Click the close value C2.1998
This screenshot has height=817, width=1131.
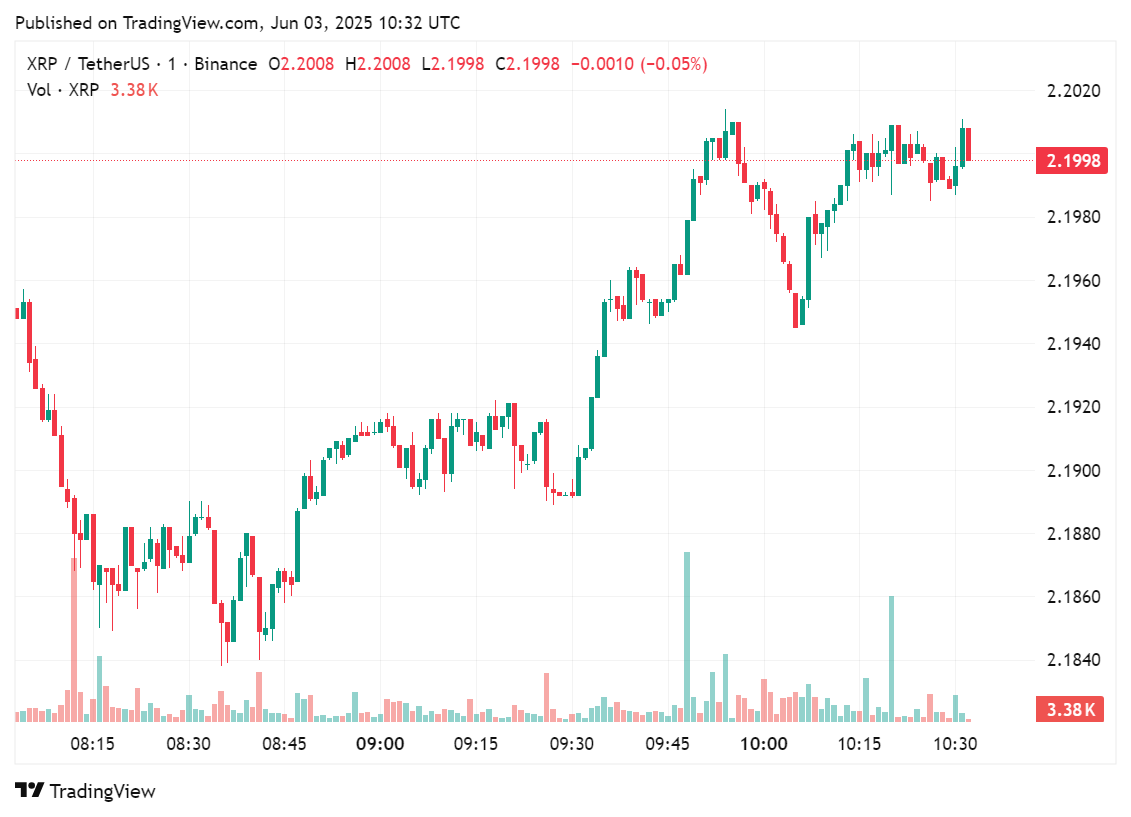[527, 64]
